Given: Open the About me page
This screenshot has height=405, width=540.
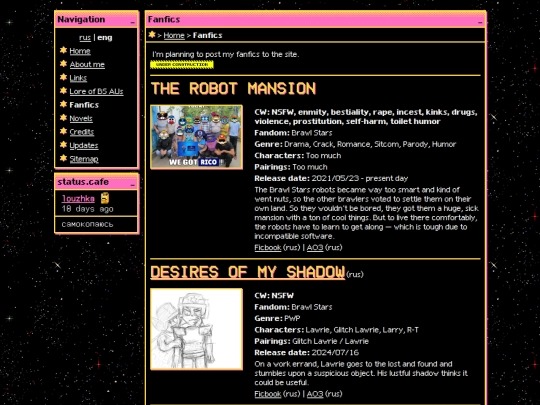Looking at the screenshot, I should pos(87,64).
